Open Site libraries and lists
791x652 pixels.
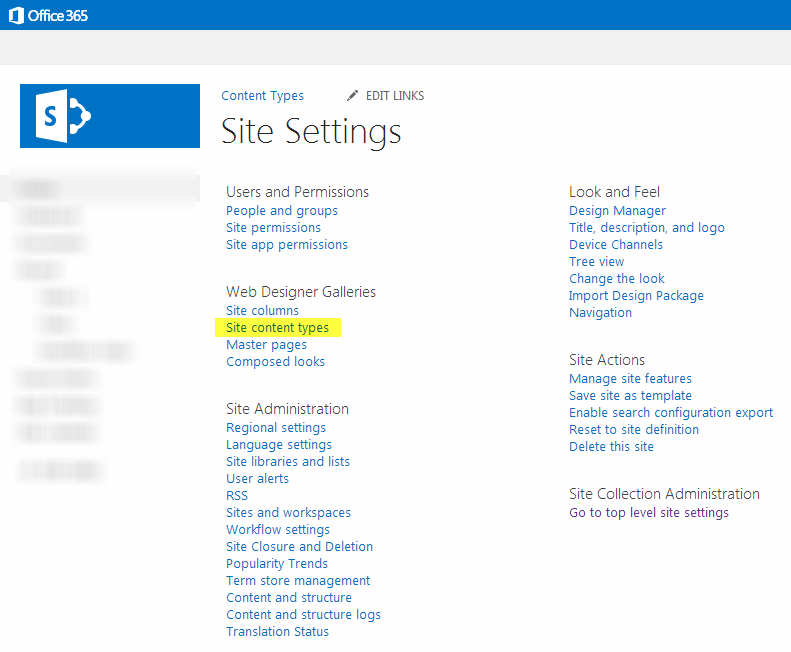coord(288,462)
